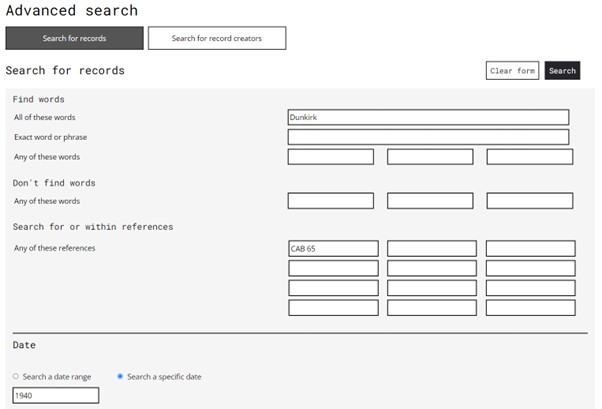Click reference box directly below CAB 65
The width and height of the screenshot is (602, 409).
pyautogui.click(x=333, y=268)
